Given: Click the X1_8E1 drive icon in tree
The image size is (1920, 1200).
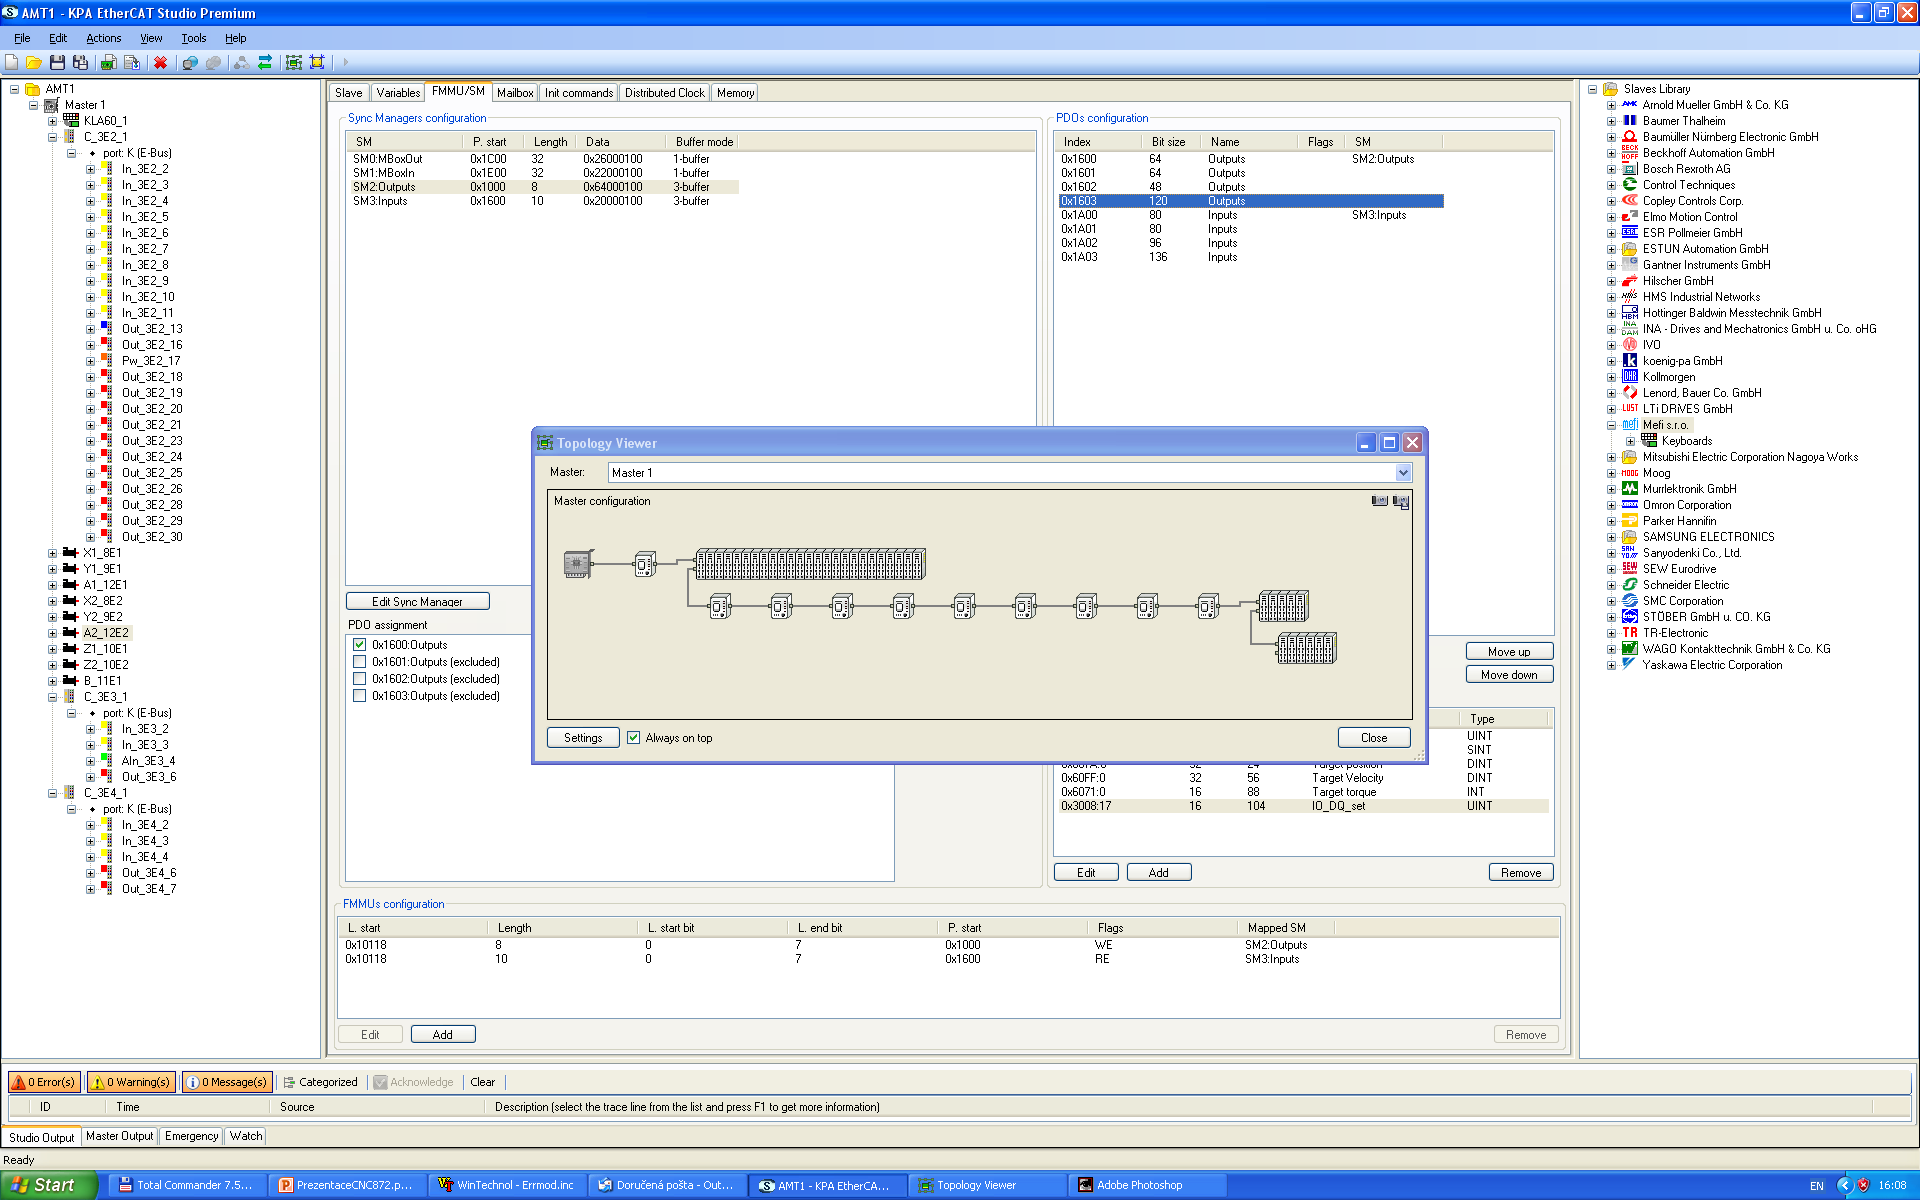Looking at the screenshot, I should (x=70, y=553).
